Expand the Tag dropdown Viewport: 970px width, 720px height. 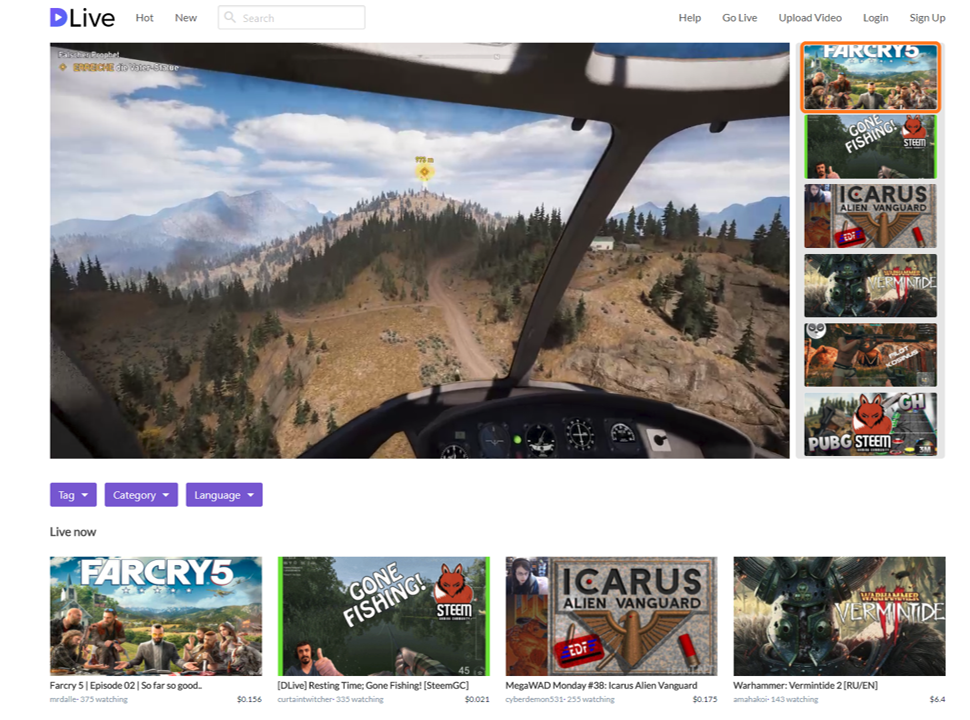tap(73, 495)
